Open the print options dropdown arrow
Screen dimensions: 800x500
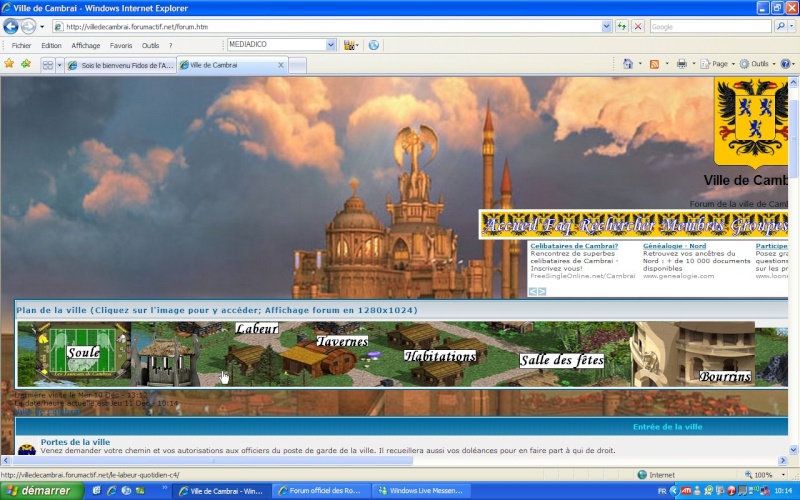pyautogui.click(x=693, y=64)
